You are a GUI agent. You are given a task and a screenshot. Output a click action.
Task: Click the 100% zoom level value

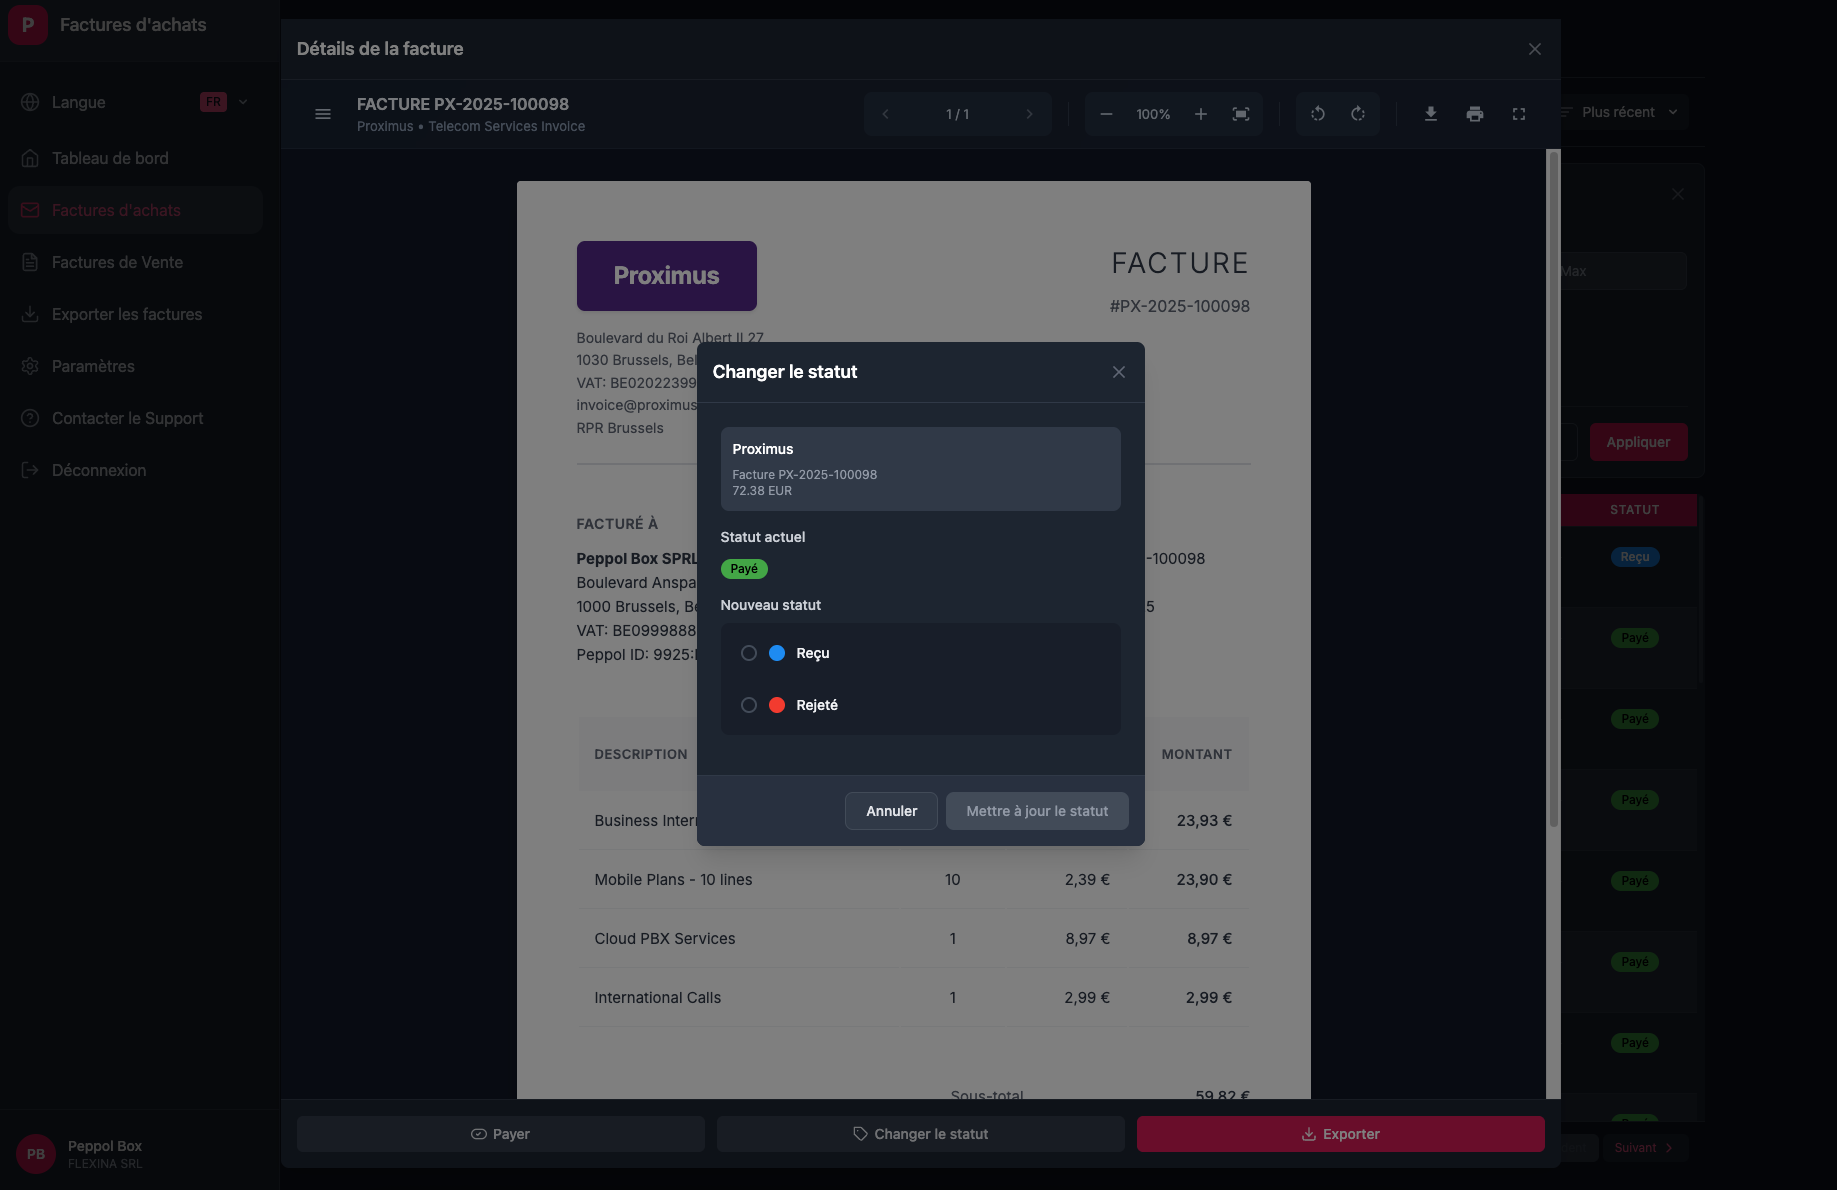pos(1153,114)
